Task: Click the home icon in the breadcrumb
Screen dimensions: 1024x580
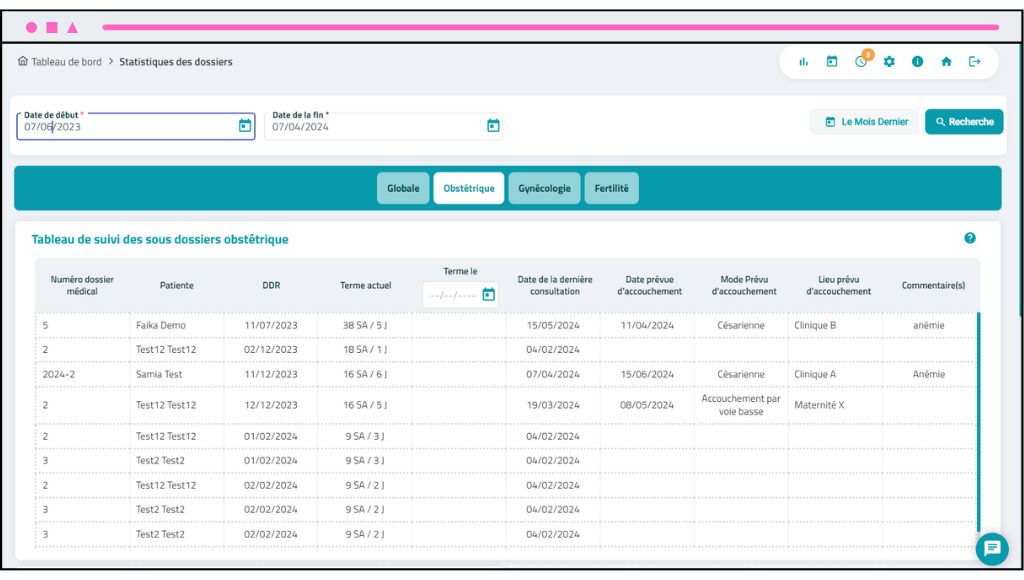Action: click(x=23, y=61)
